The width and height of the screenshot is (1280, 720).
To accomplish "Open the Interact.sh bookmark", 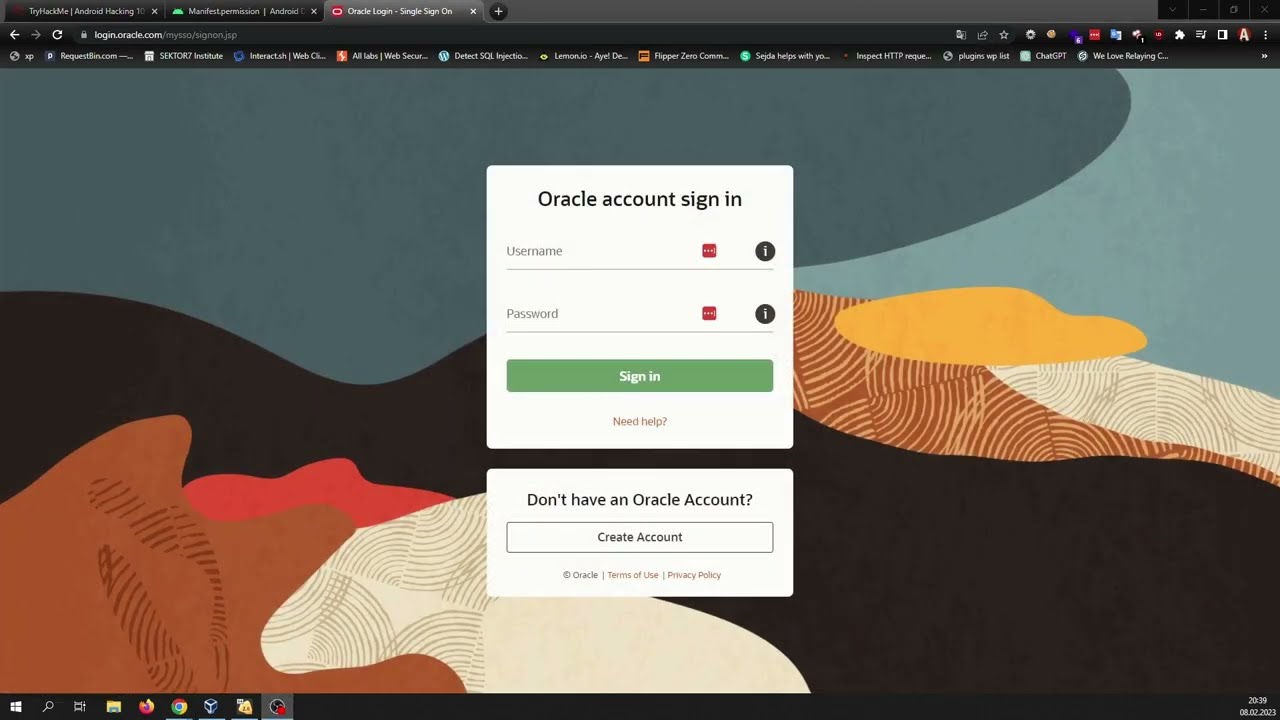I will 279,56.
